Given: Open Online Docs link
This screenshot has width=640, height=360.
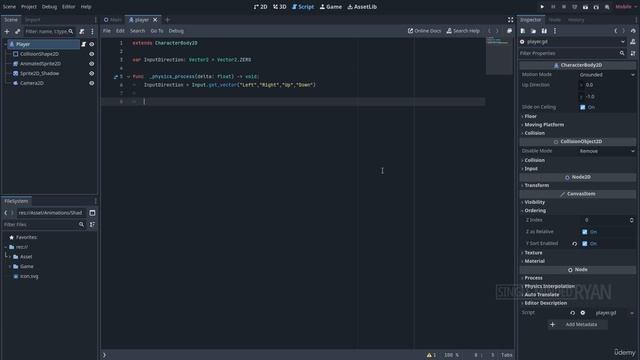Looking at the screenshot, I should point(424,31).
